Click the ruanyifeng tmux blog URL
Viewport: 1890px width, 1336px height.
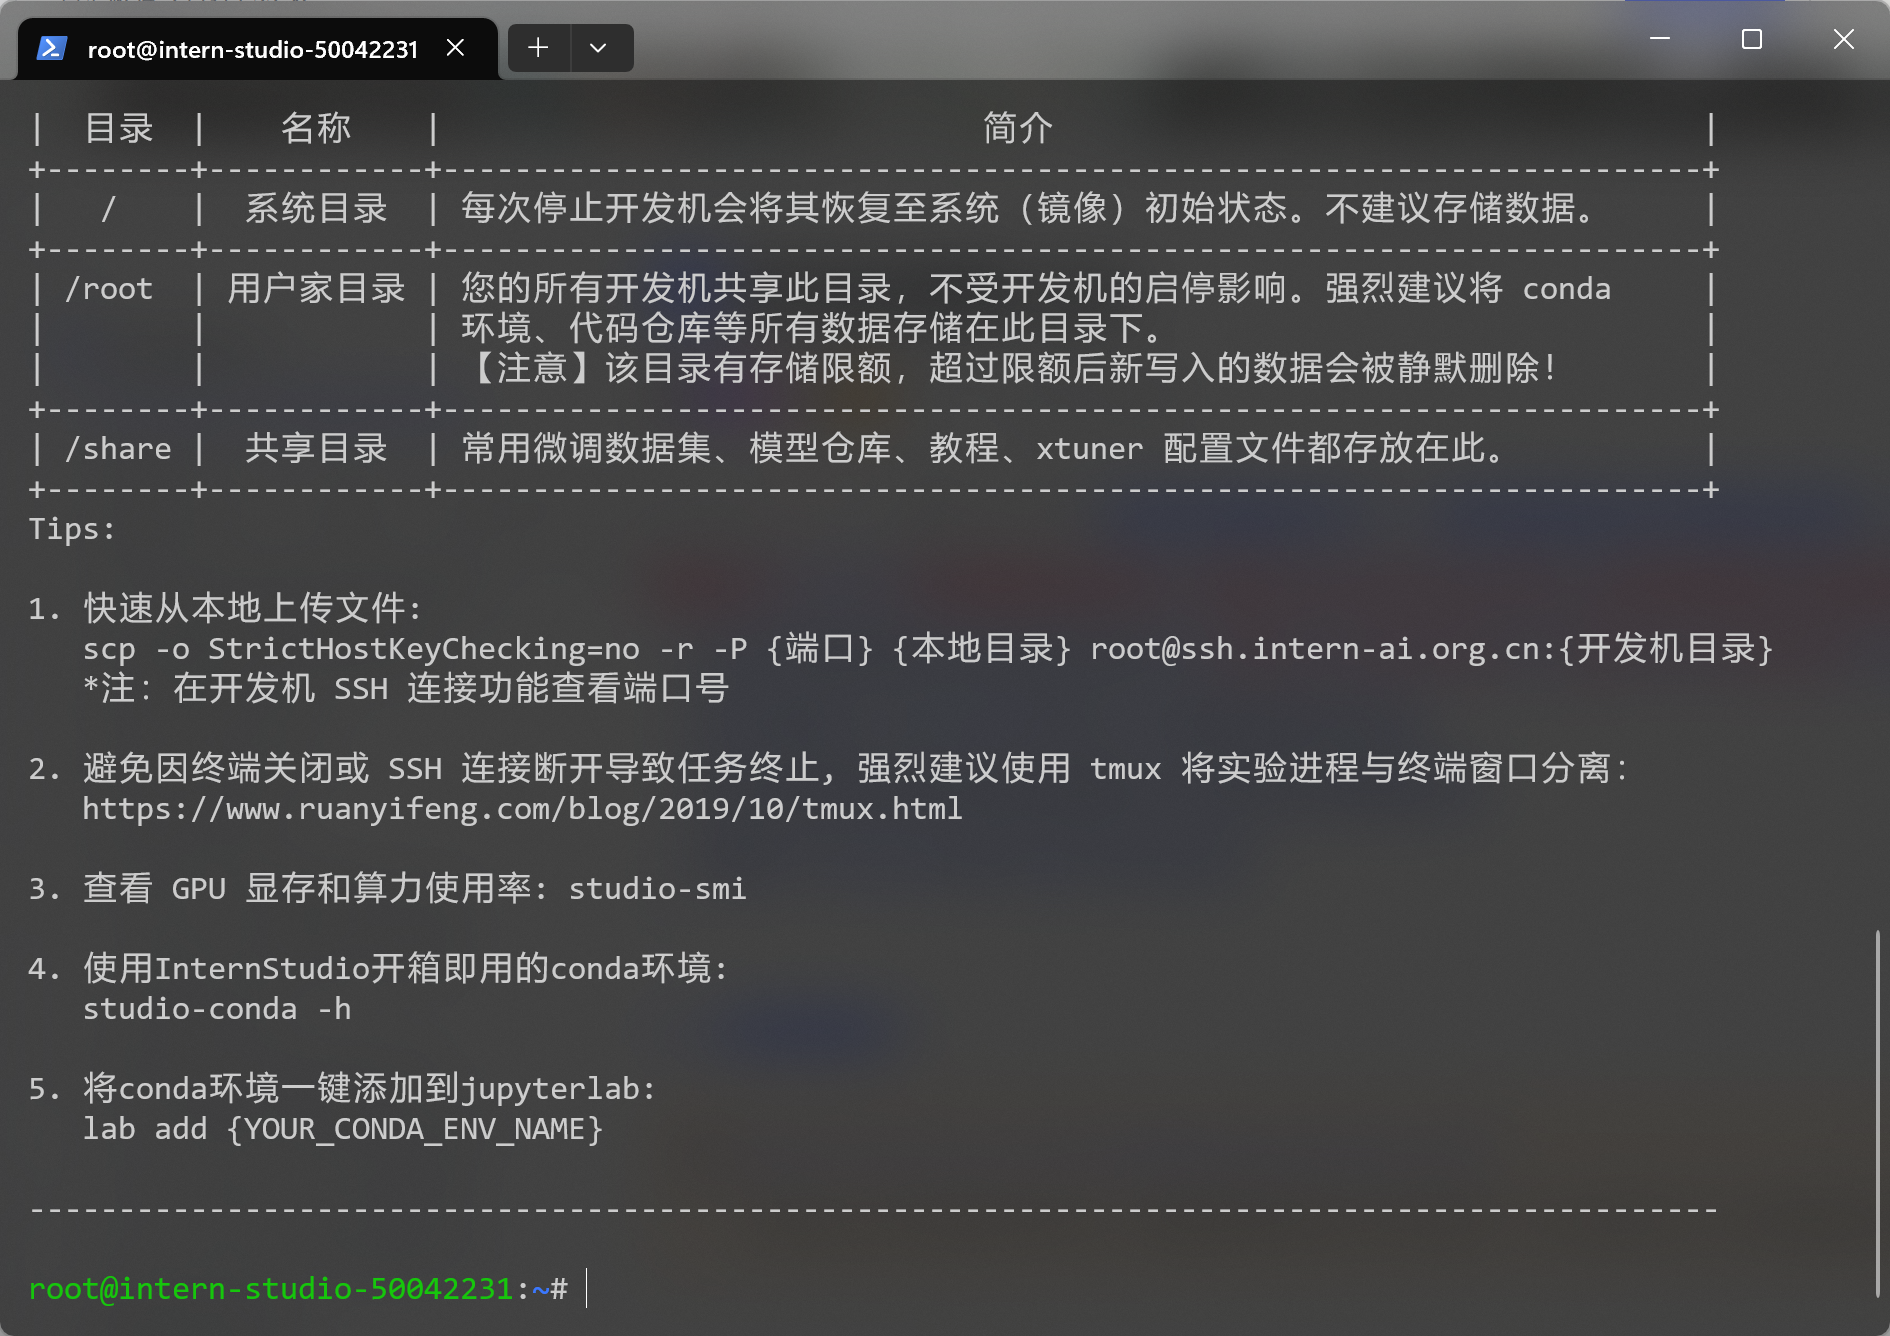522,808
